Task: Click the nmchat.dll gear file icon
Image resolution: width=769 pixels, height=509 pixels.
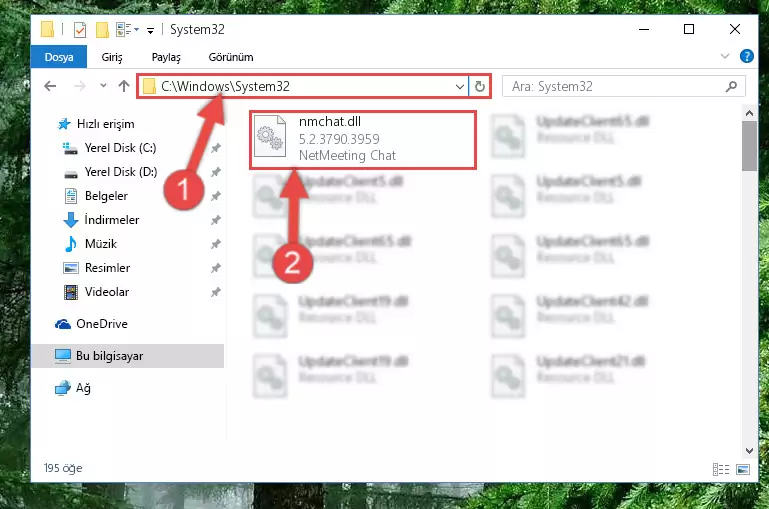Action: point(270,136)
